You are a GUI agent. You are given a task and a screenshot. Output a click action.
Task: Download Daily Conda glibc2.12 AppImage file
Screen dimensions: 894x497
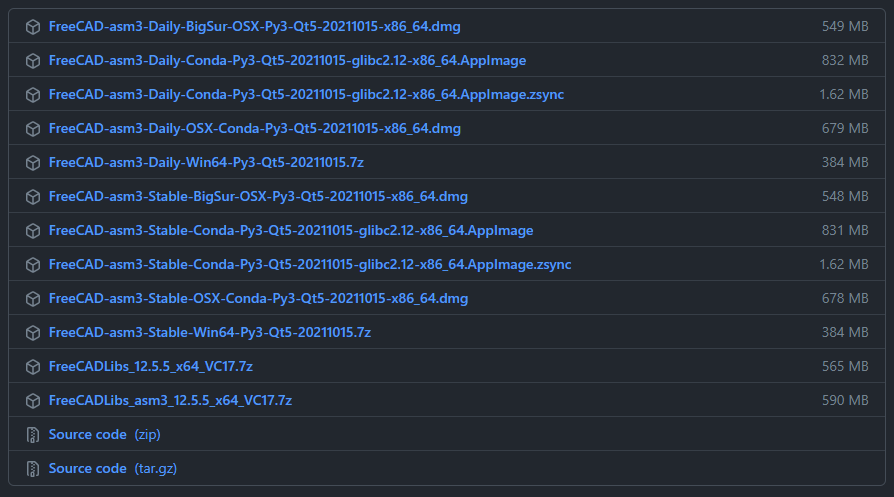click(x=287, y=60)
